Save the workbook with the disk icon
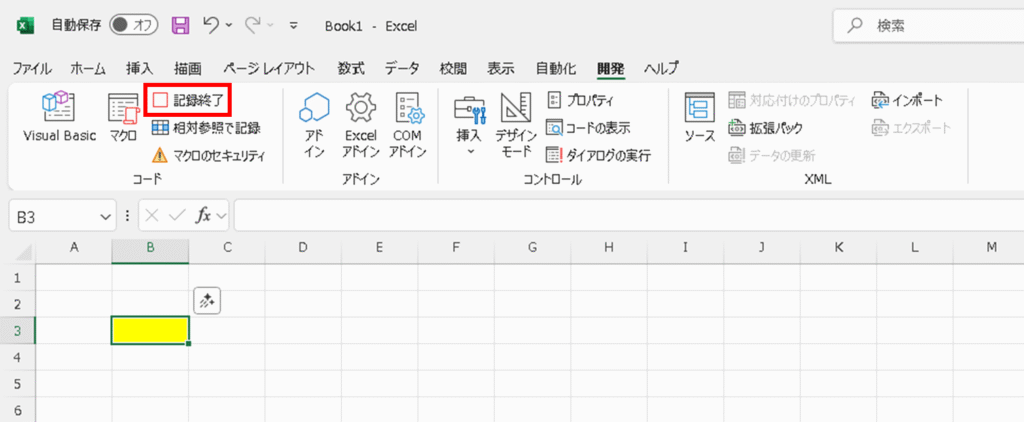The image size is (1024, 422). tap(180, 25)
